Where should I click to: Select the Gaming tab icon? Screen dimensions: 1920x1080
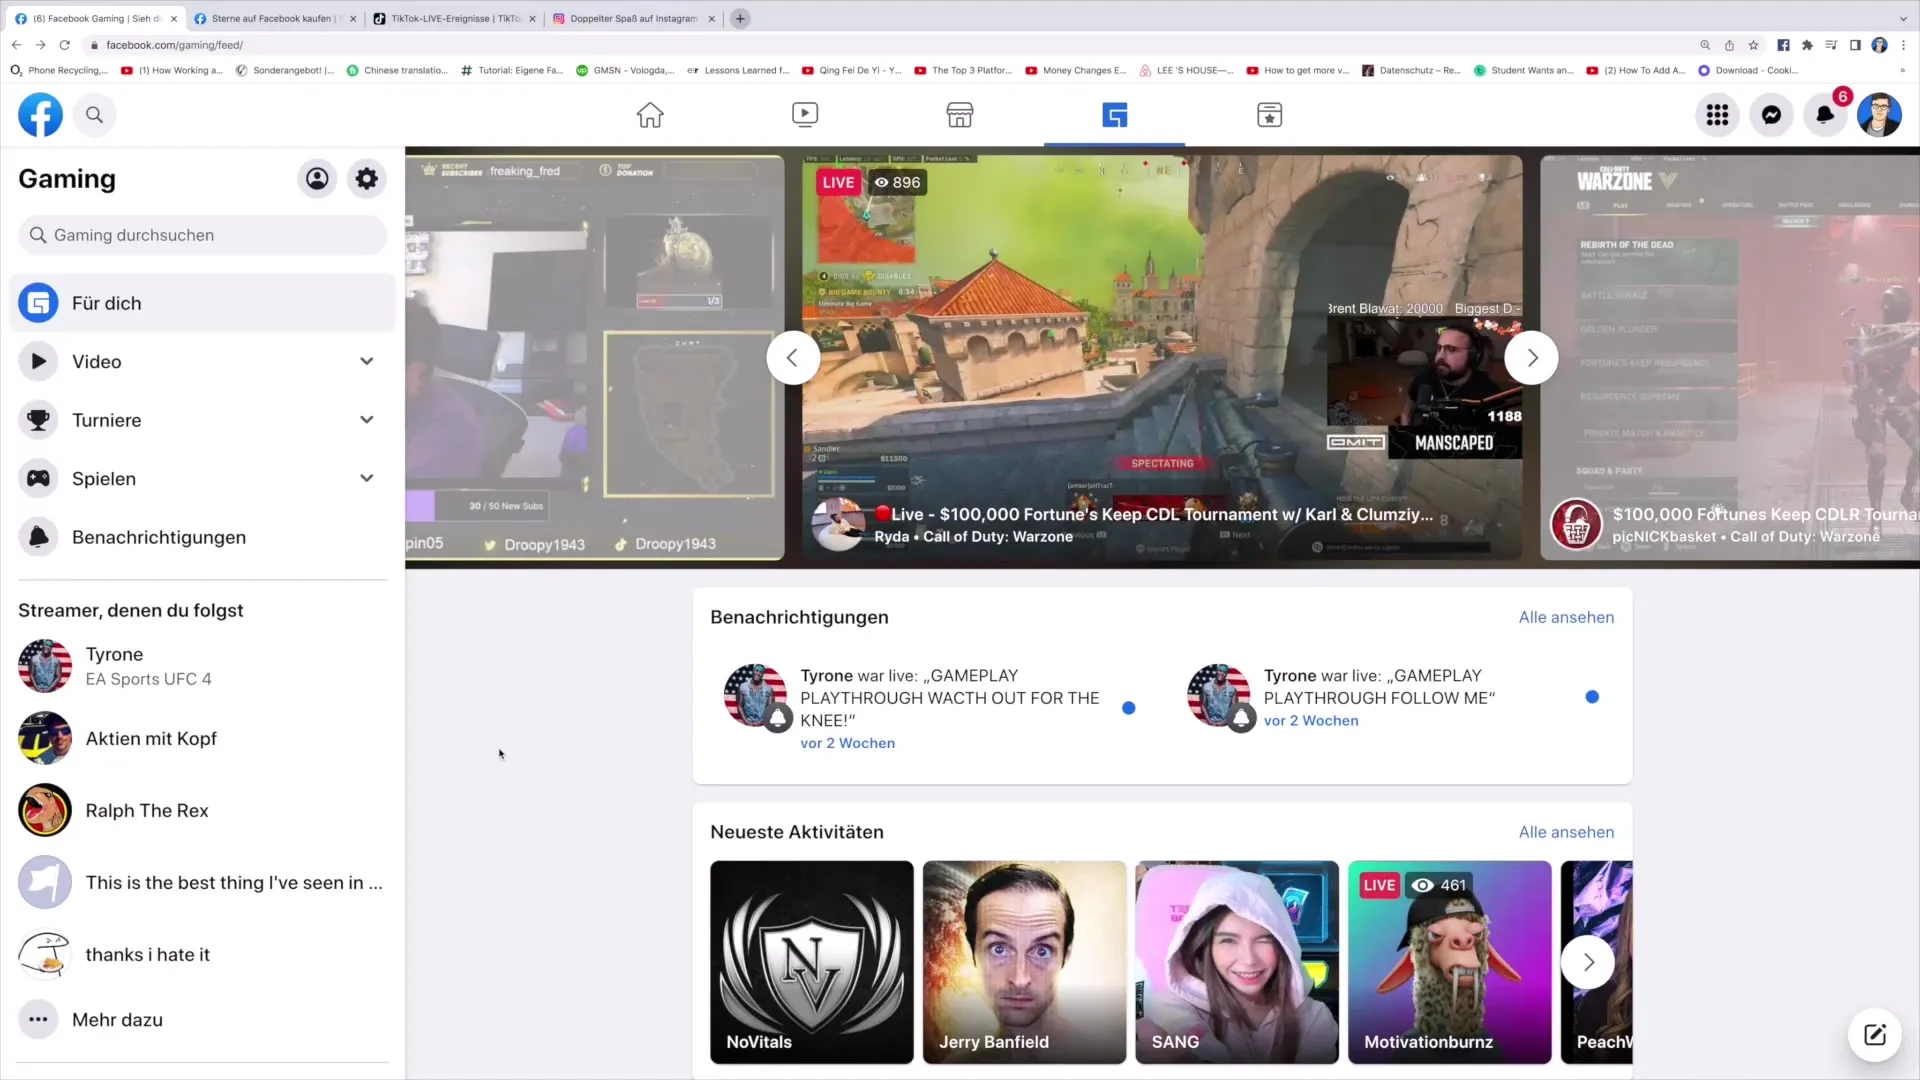click(1115, 115)
